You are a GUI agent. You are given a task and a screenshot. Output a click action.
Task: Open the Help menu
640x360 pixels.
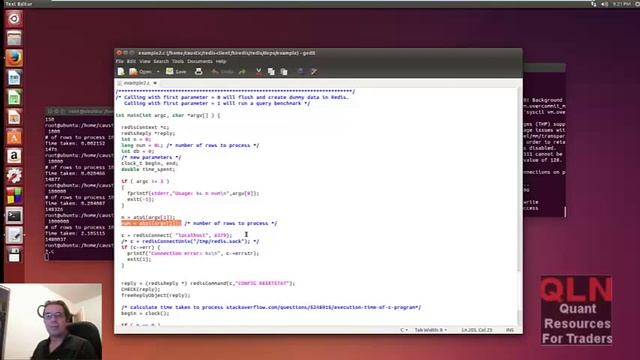221,61
